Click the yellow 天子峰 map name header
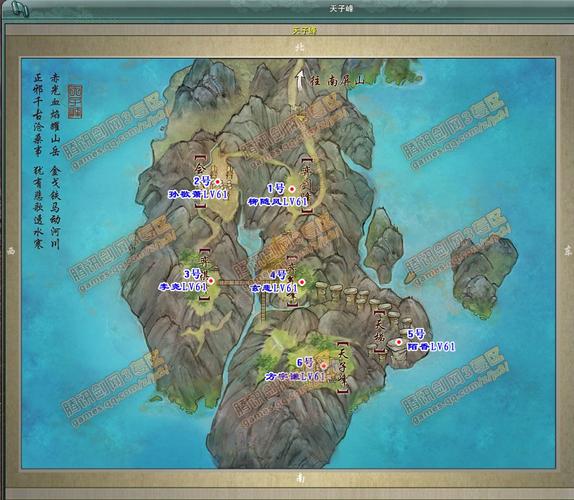This screenshot has height=500, width=574. pos(304,30)
